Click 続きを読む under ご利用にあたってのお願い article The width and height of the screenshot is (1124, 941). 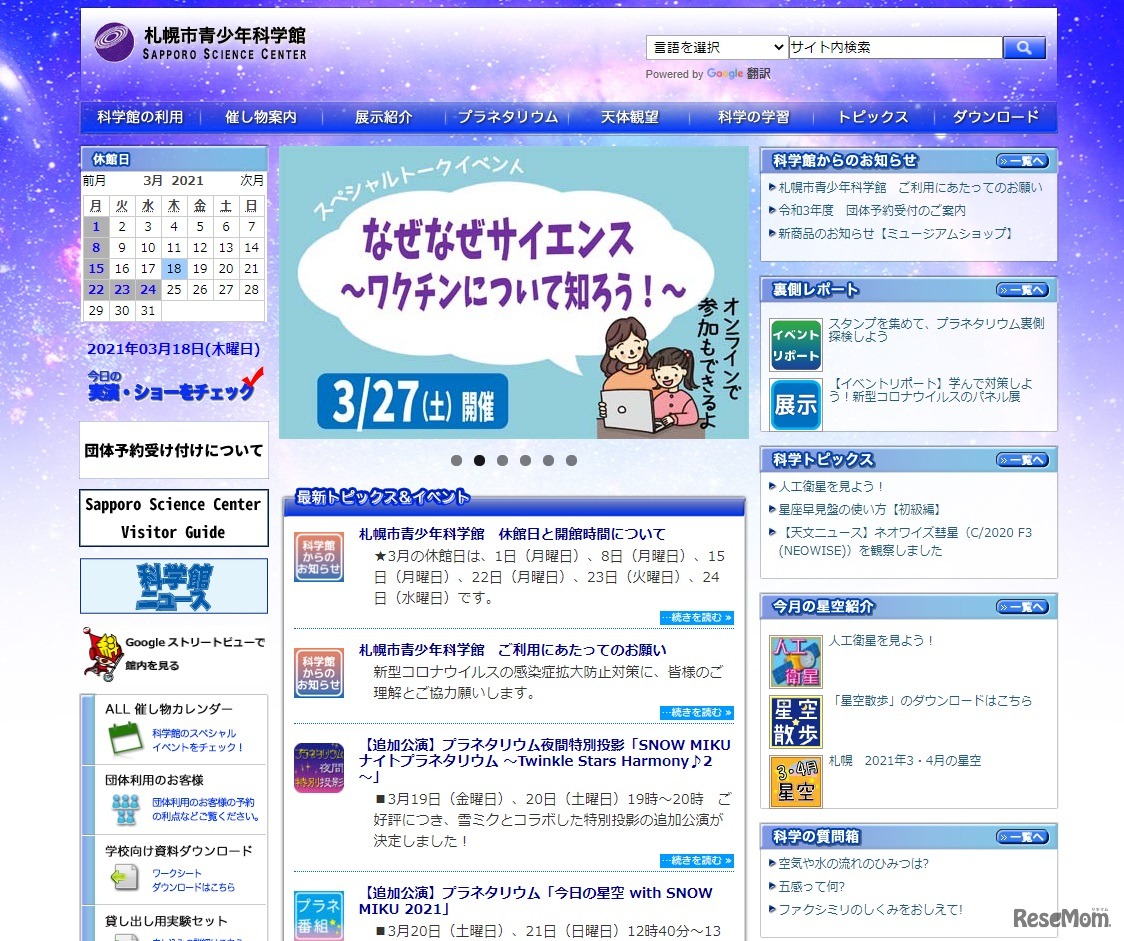click(x=697, y=713)
